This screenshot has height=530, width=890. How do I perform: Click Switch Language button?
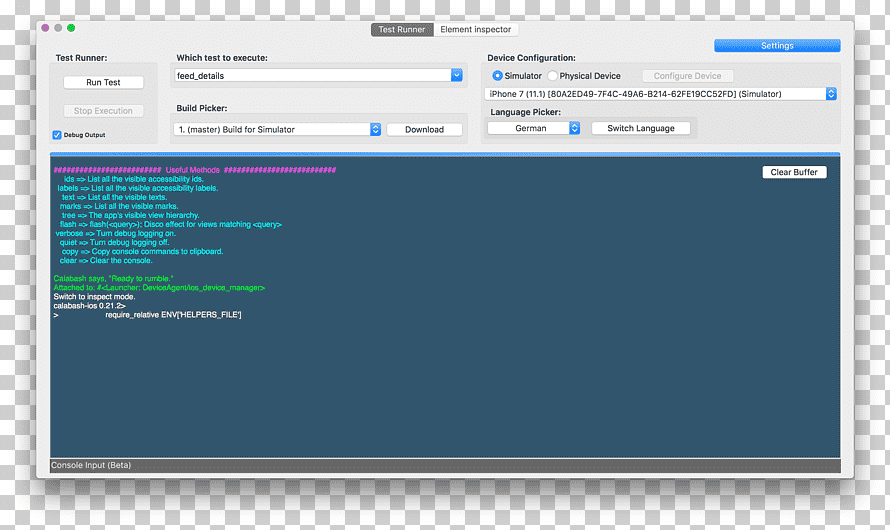(641, 128)
